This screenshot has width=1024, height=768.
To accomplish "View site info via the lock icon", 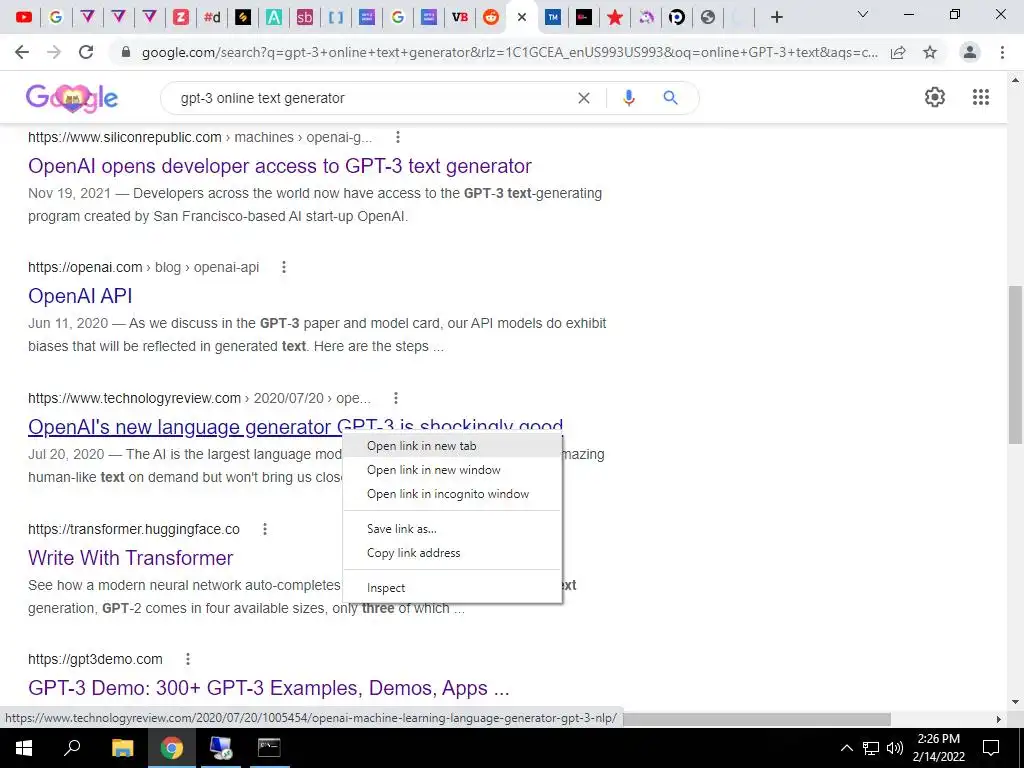I will tap(127, 52).
